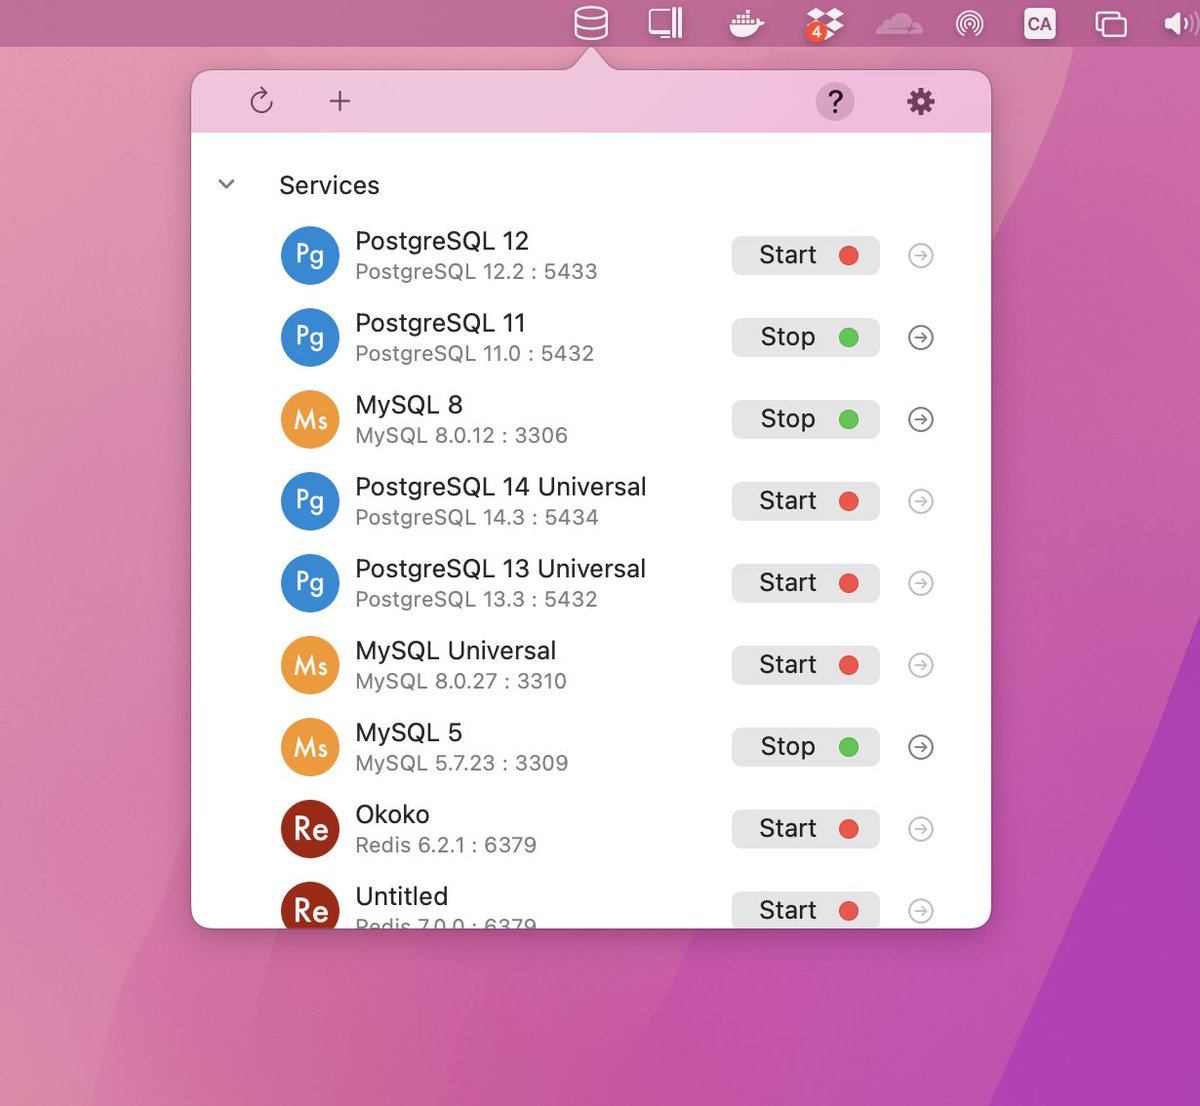Open preferences gear icon
The width and height of the screenshot is (1200, 1106).
coord(920,101)
